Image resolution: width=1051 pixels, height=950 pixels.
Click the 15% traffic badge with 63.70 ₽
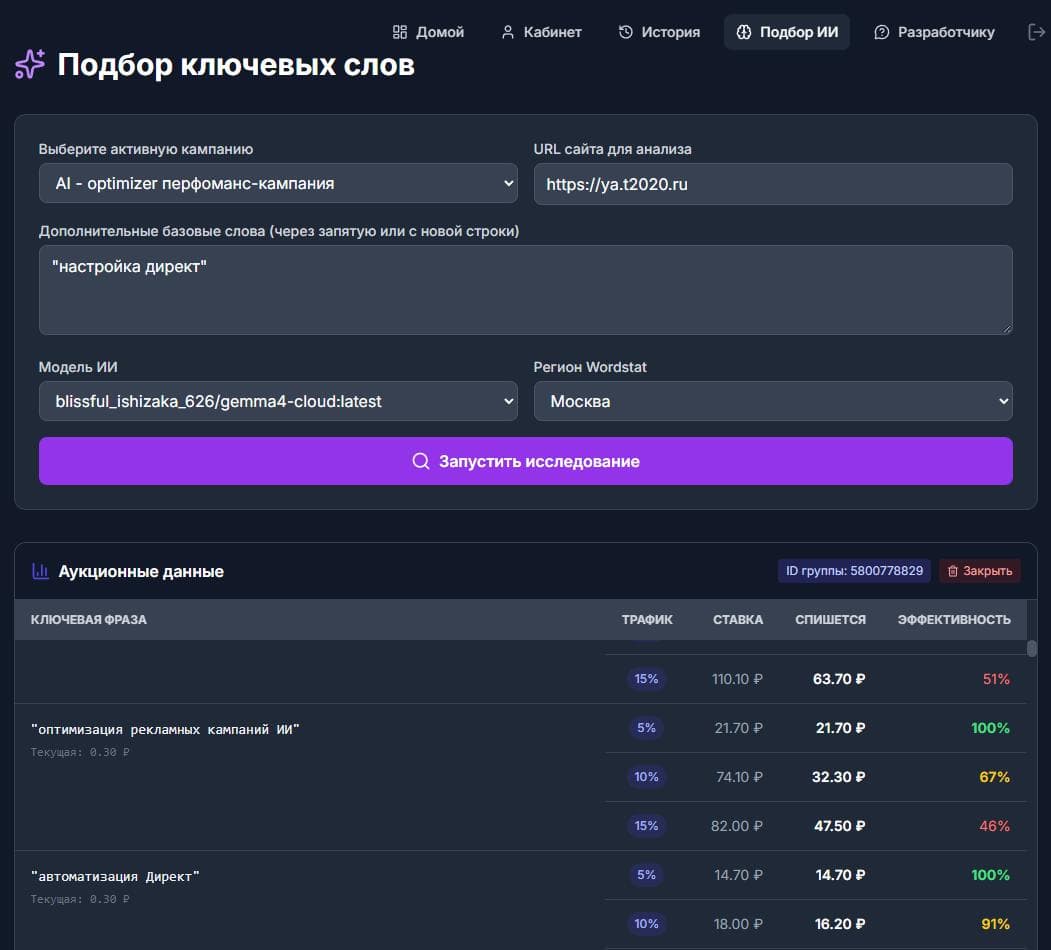click(x=646, y=678)
